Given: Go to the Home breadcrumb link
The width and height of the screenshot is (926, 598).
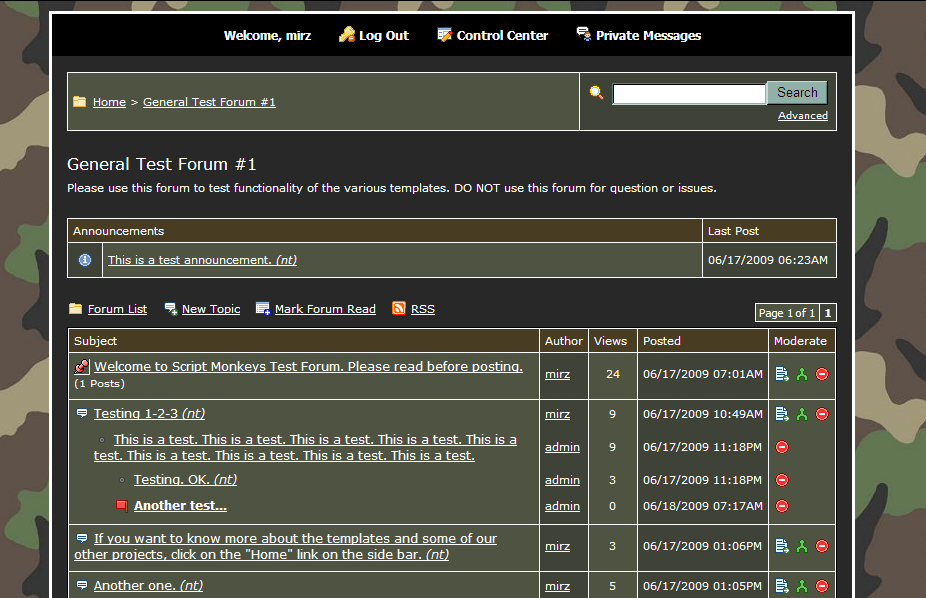Looking at the screenshot, I should (x=109, y=102).
